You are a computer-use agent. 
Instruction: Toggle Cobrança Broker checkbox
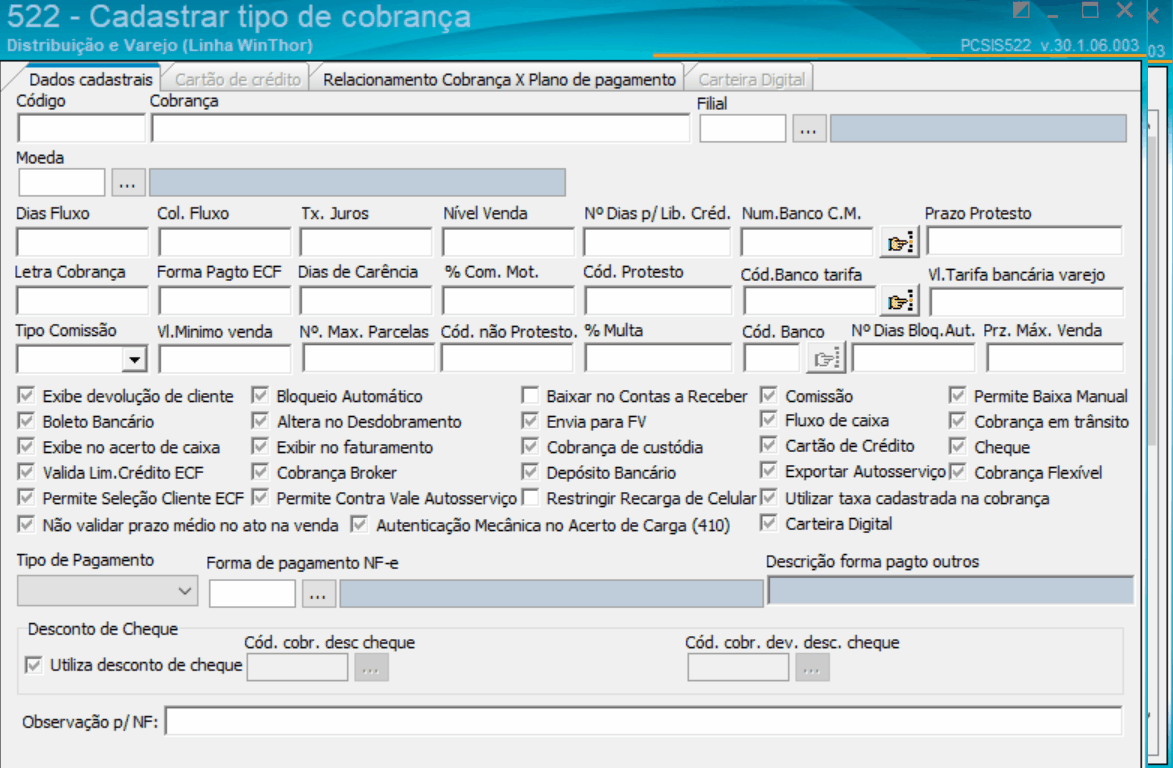pos(260,472)
